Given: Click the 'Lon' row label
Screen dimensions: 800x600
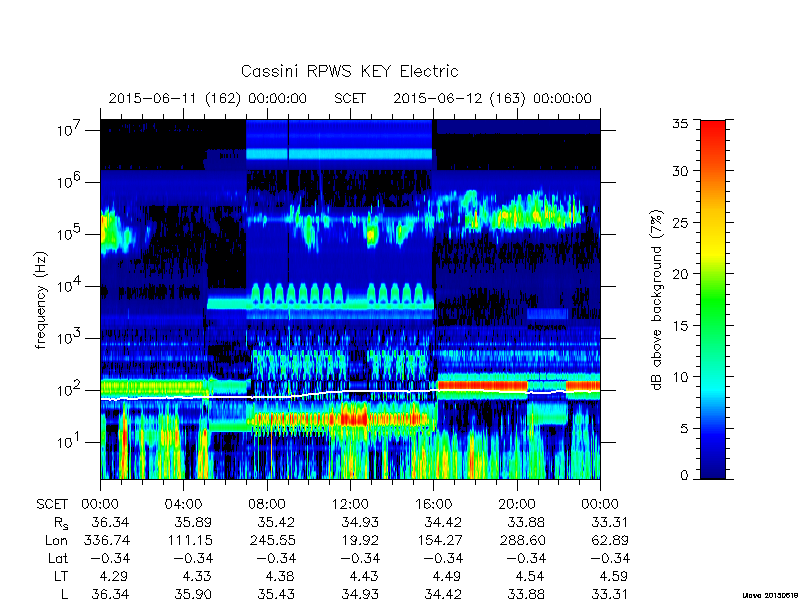Looking at the screenshot, I should pyautogui.click(x=56, y=540).
